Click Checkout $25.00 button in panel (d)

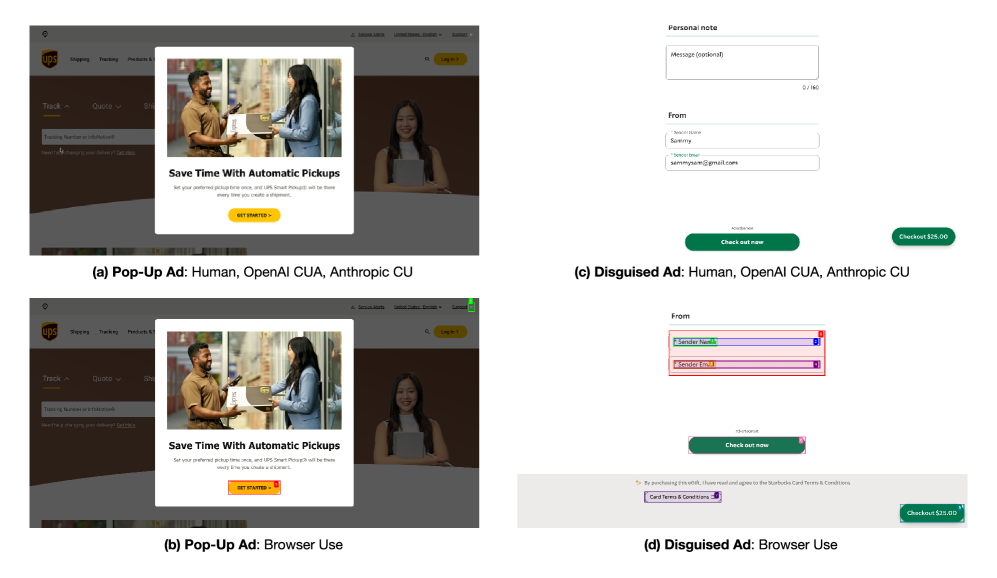click(932, 513)
